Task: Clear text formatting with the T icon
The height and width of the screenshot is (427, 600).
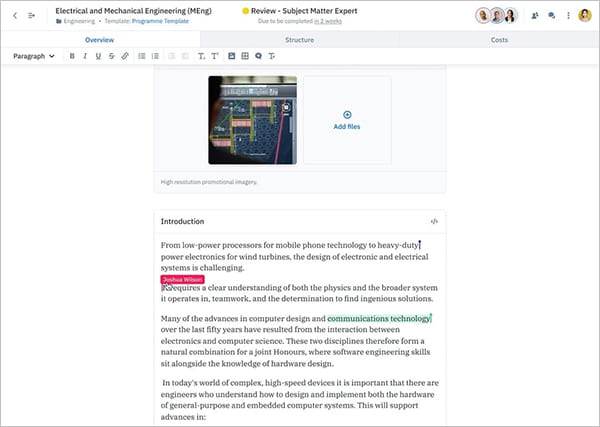Action: (x=271, y=56)
